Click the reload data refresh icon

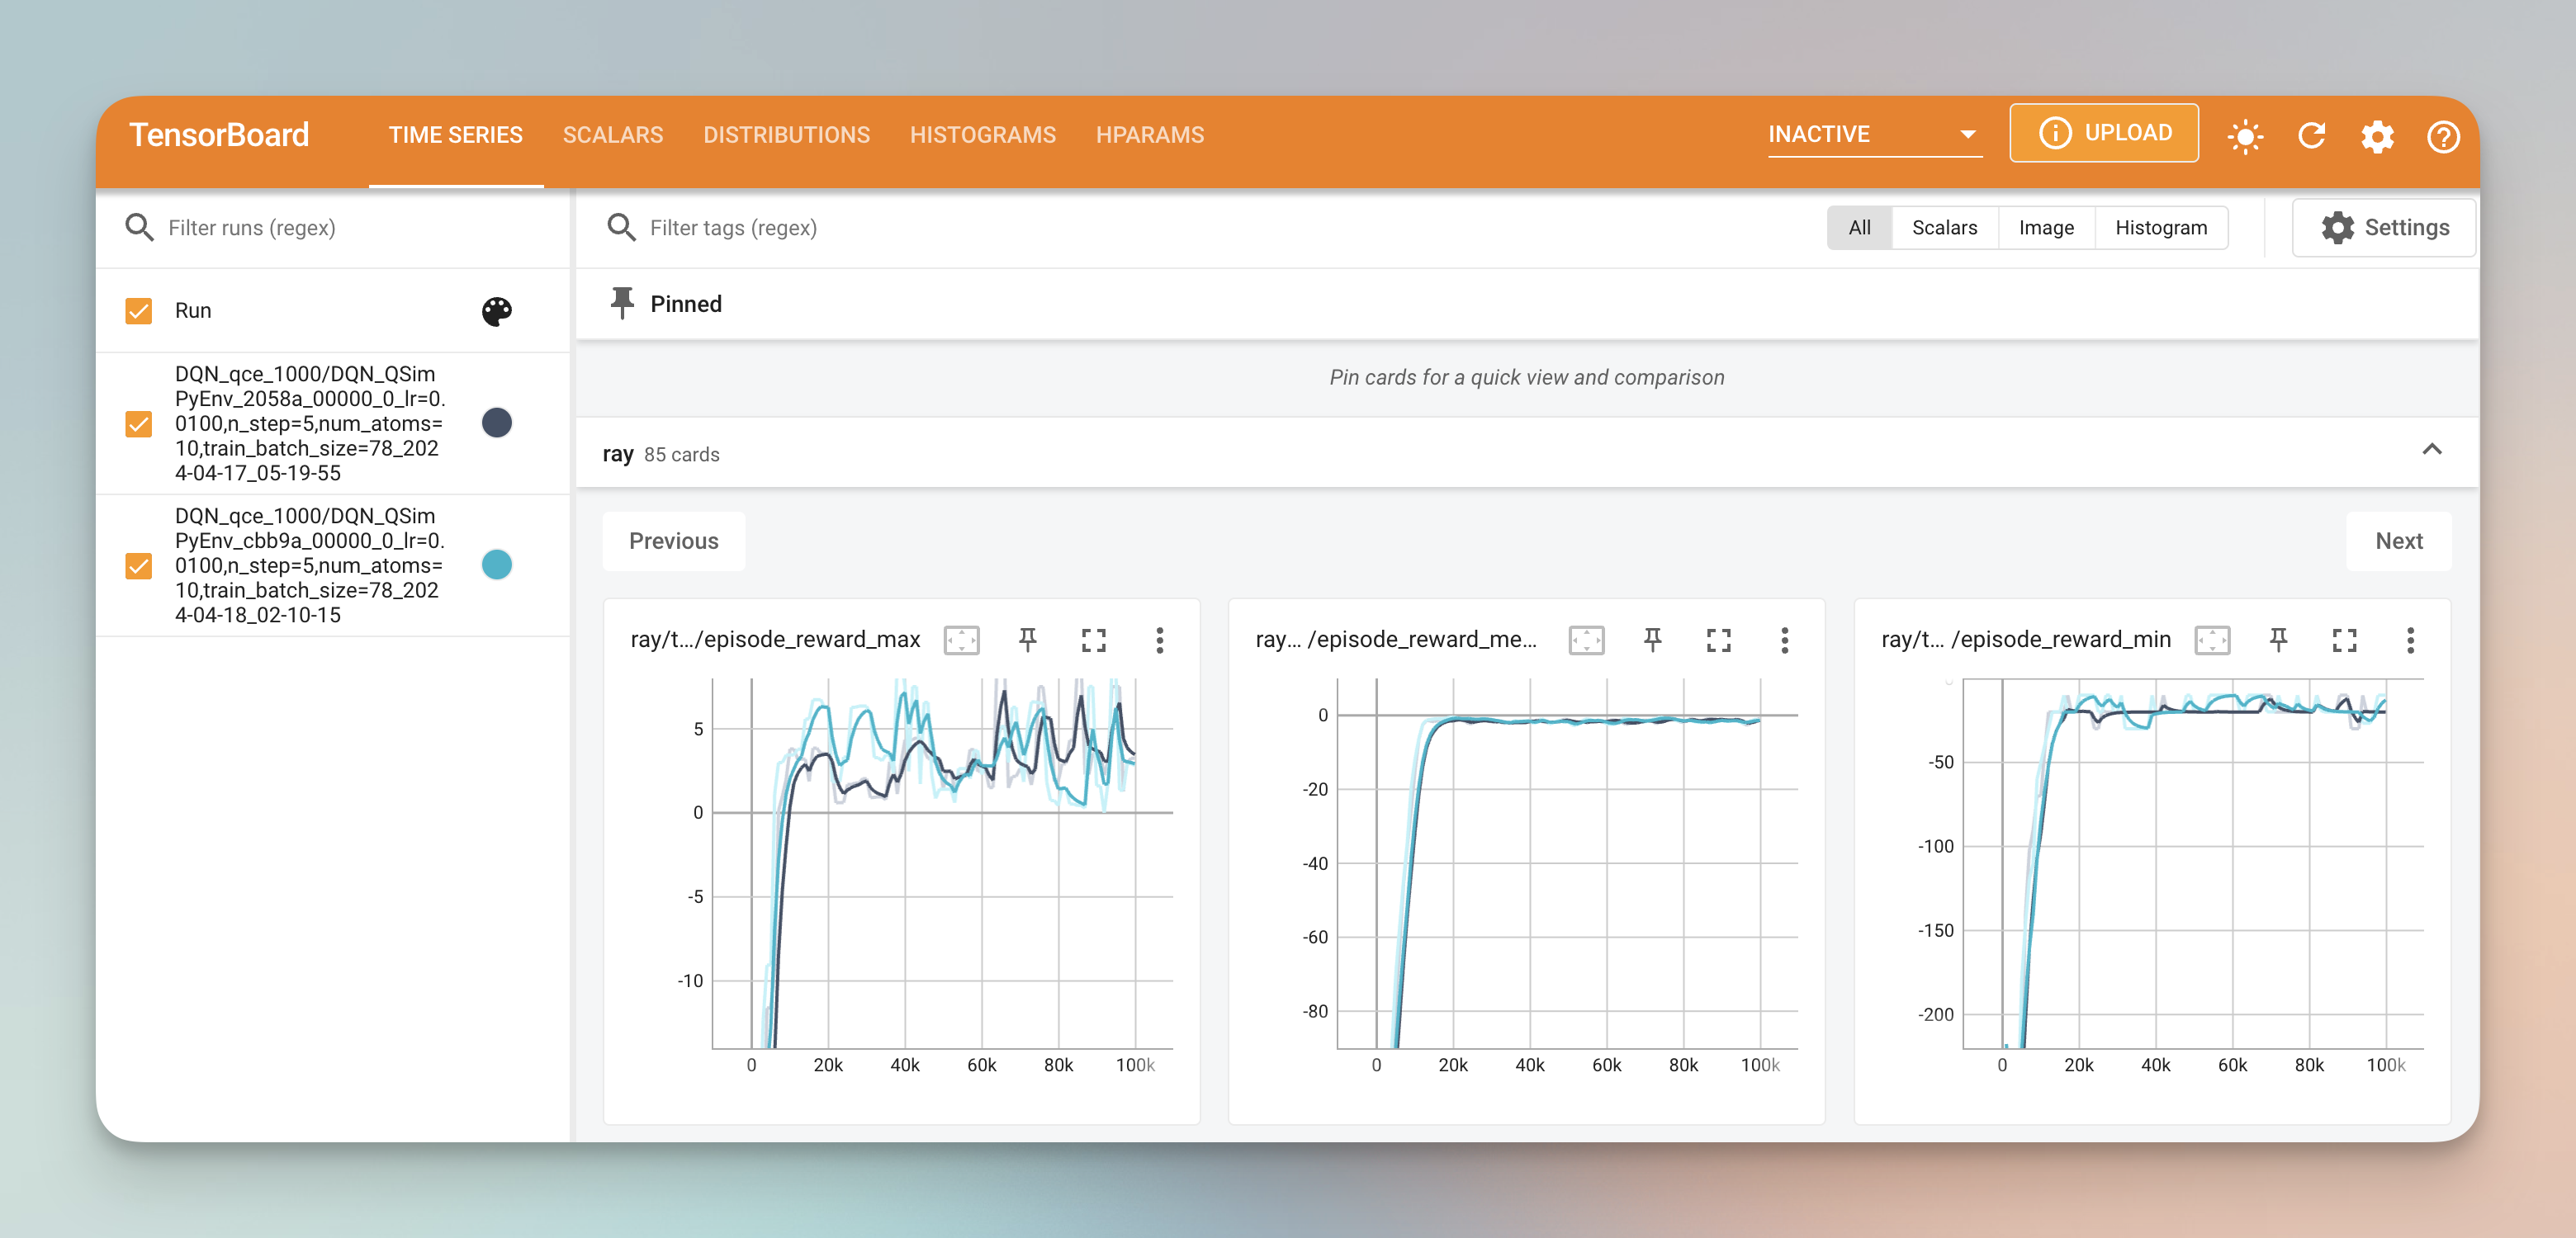2311,135
